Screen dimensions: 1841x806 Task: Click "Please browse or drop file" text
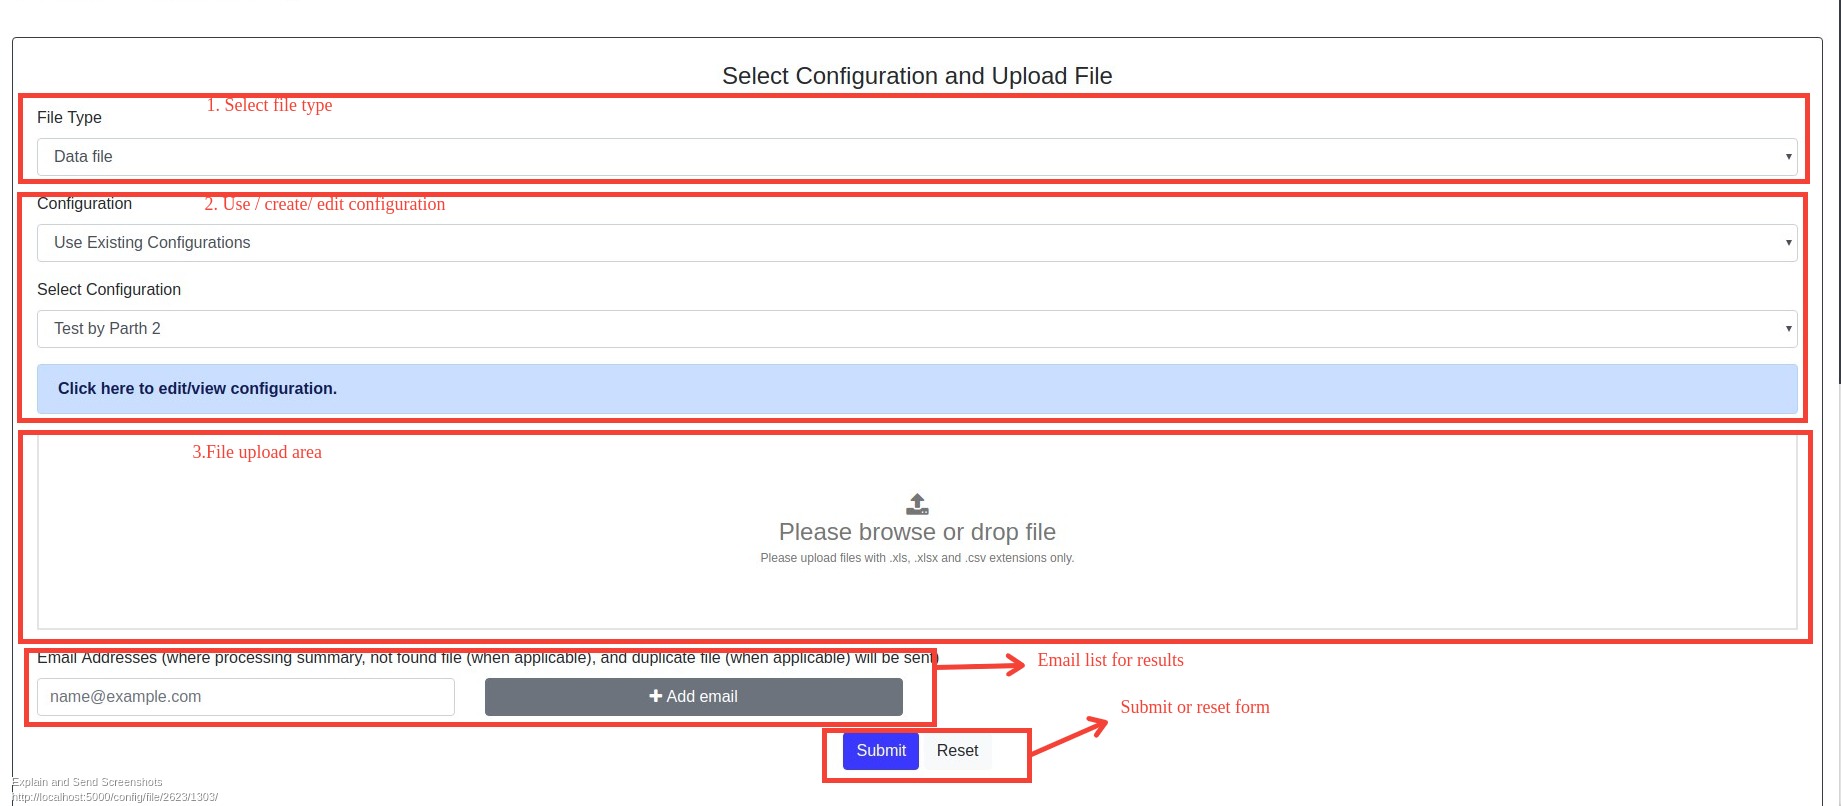tap(917, 532)
